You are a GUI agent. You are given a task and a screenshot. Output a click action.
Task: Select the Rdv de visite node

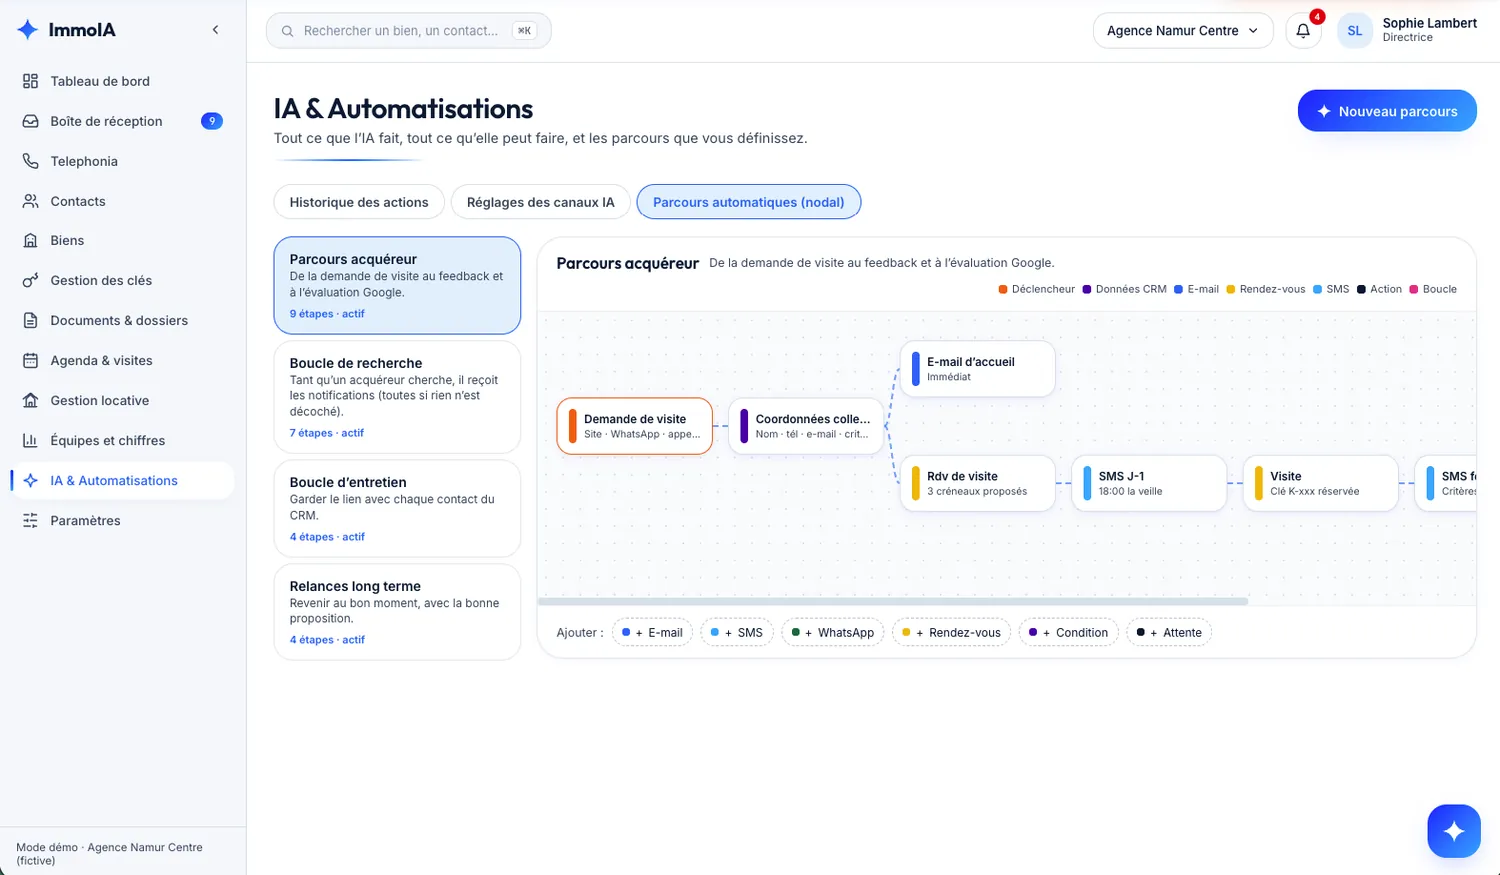click(x=977, y=483)
